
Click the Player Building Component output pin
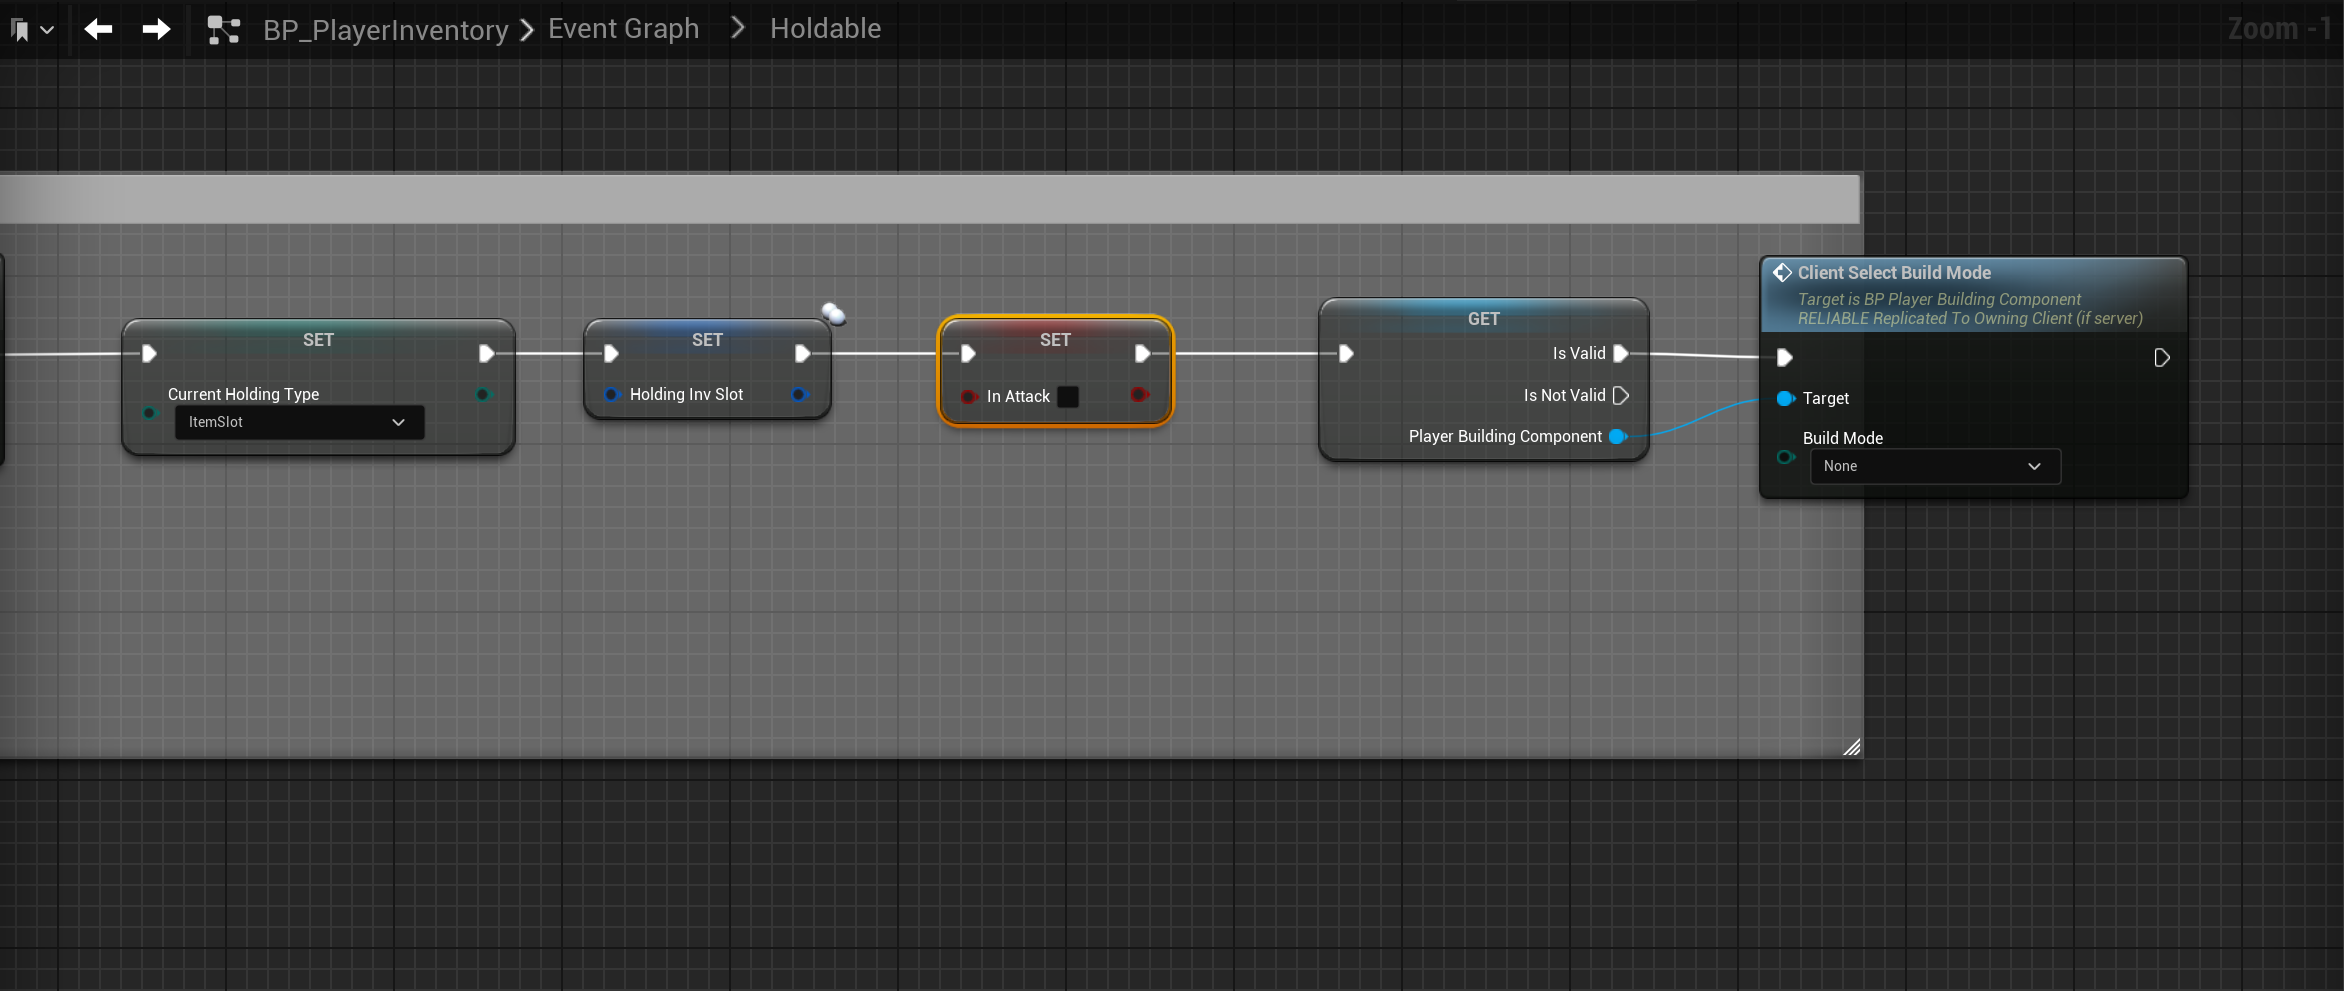[1617, 437]
